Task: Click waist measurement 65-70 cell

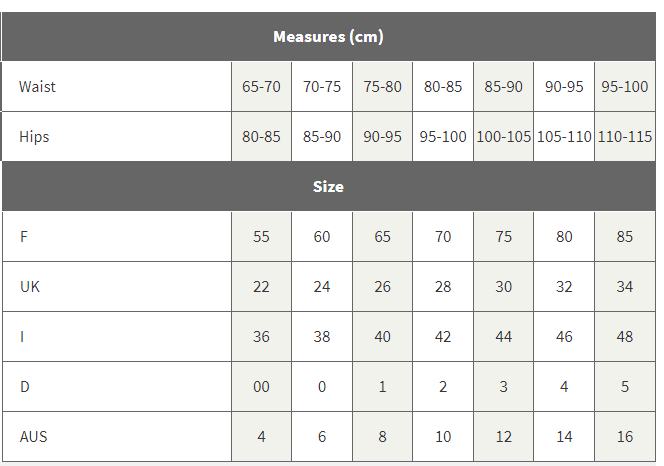Action: click(x=261, y=87)
